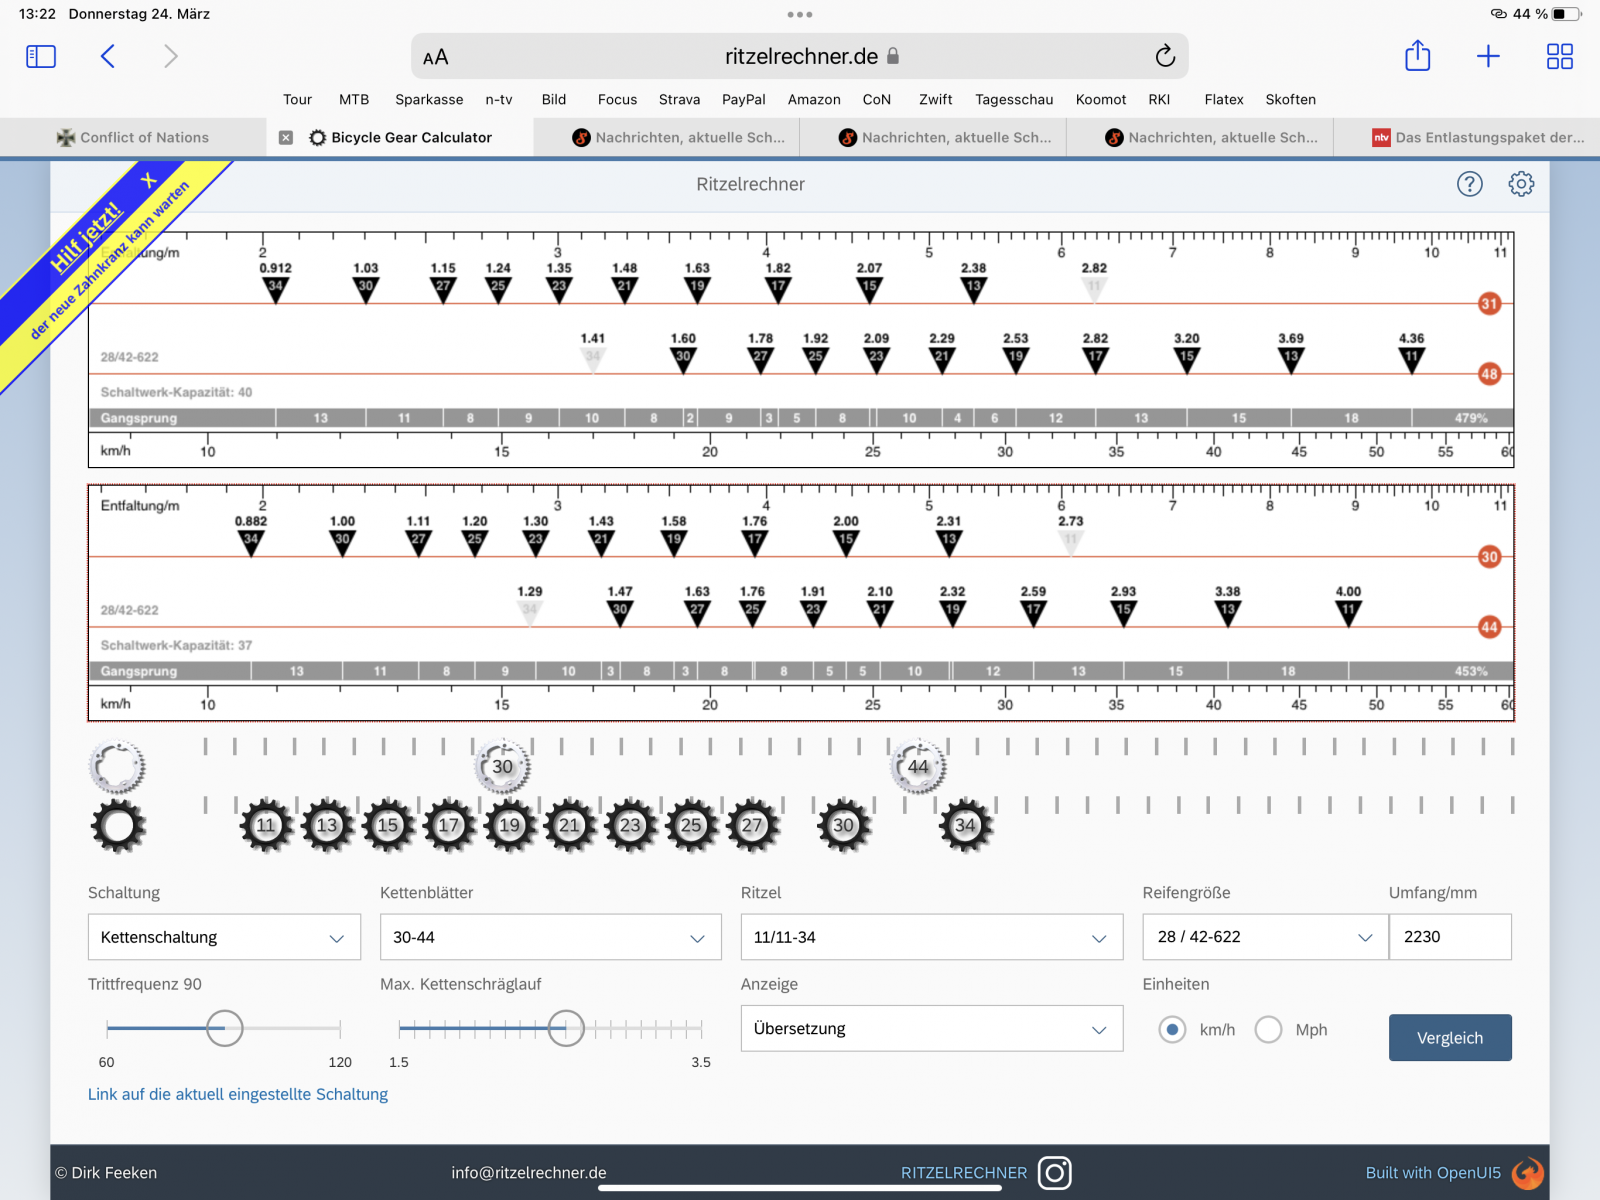
Task: Click the 27-tooth sprocket gear icon
Action: pos(752,825)
